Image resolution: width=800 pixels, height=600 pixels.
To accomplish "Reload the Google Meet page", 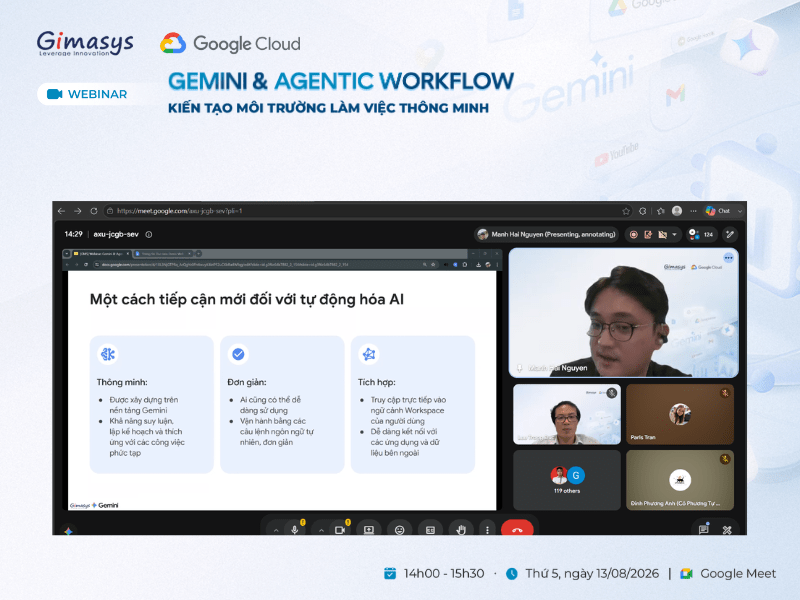I will tap(94, 211).
